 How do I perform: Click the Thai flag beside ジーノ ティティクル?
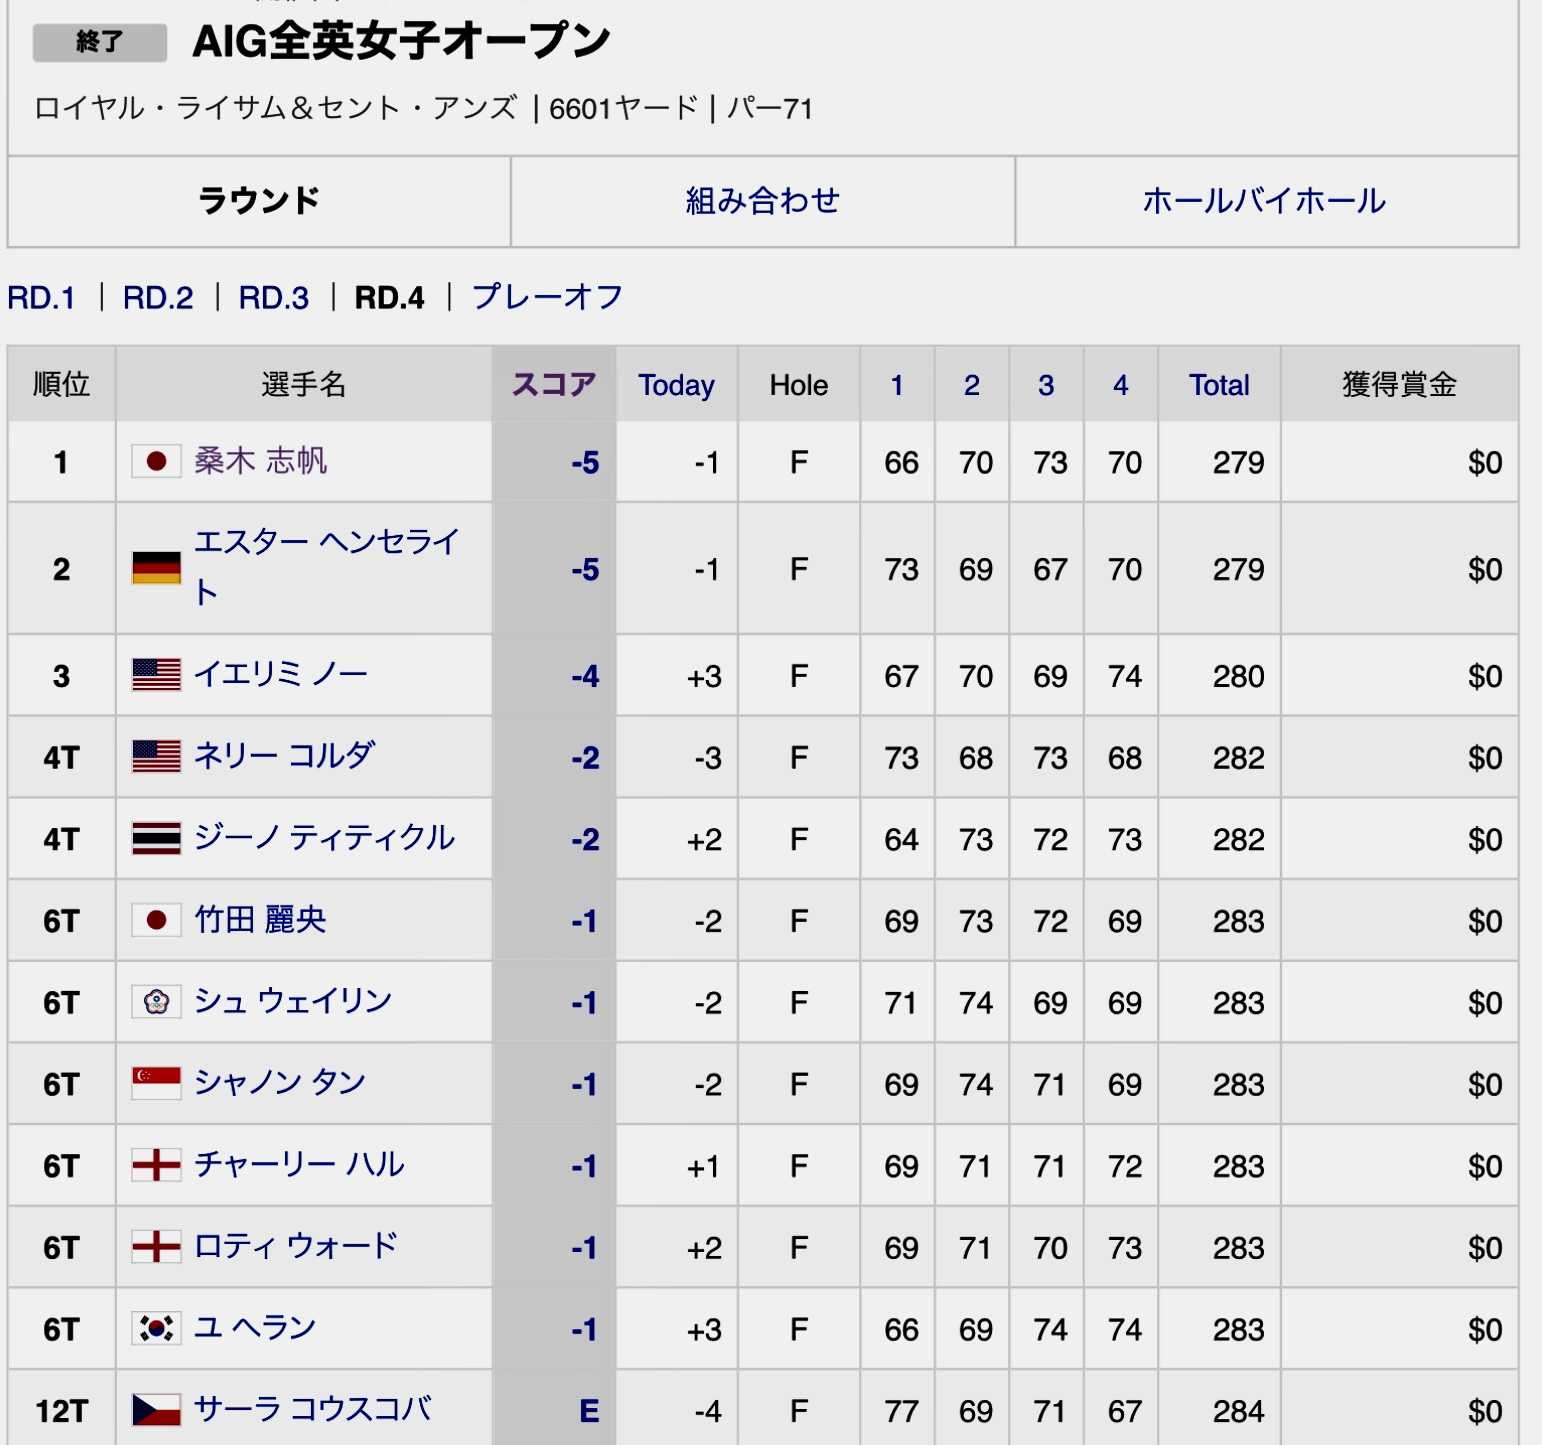pyautogui.click(x=156, y=838)
